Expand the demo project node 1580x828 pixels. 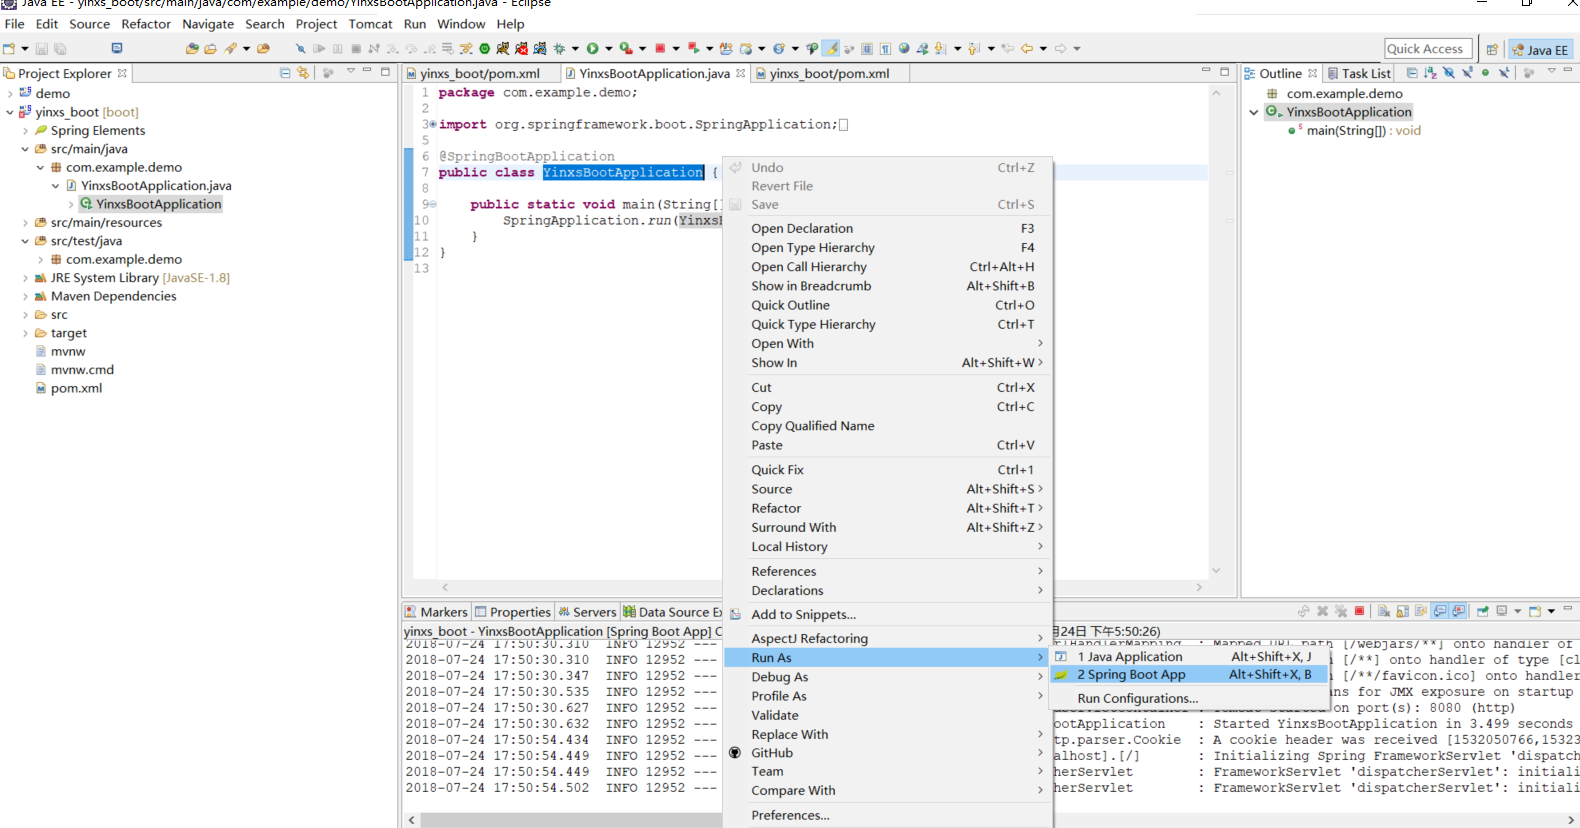point(10,93)
